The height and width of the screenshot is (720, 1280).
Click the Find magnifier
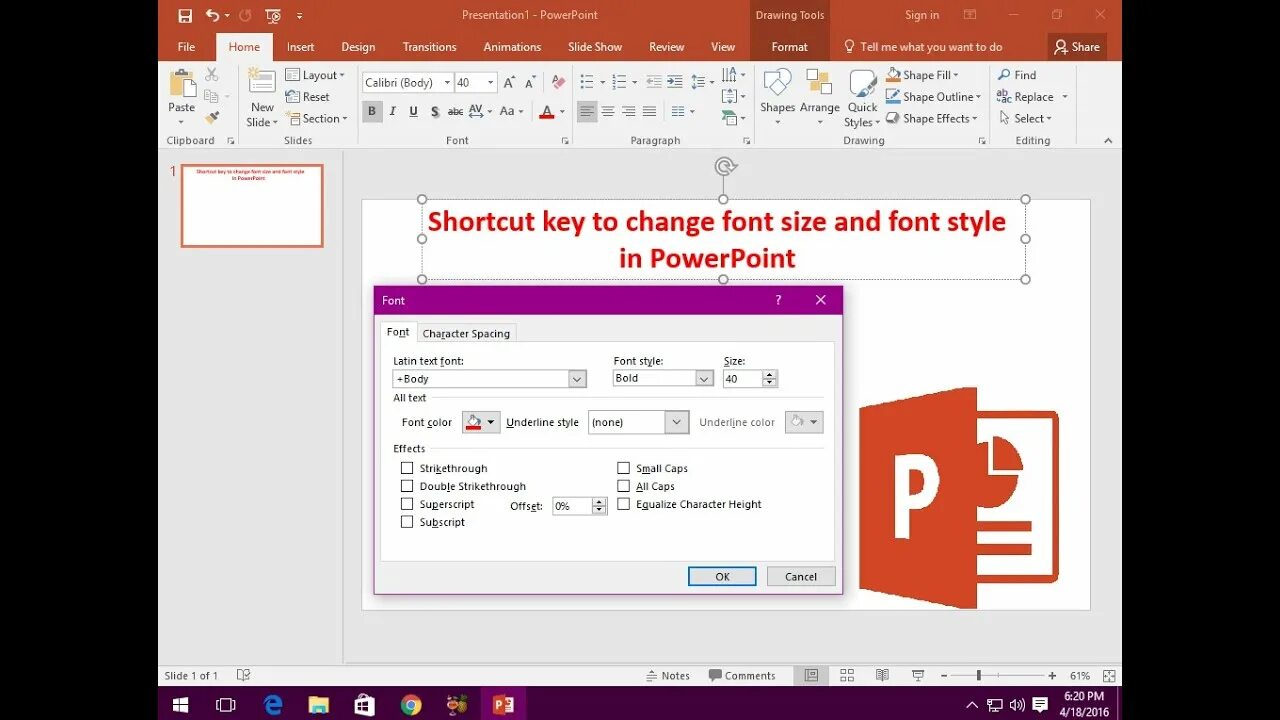[1004, 75]
